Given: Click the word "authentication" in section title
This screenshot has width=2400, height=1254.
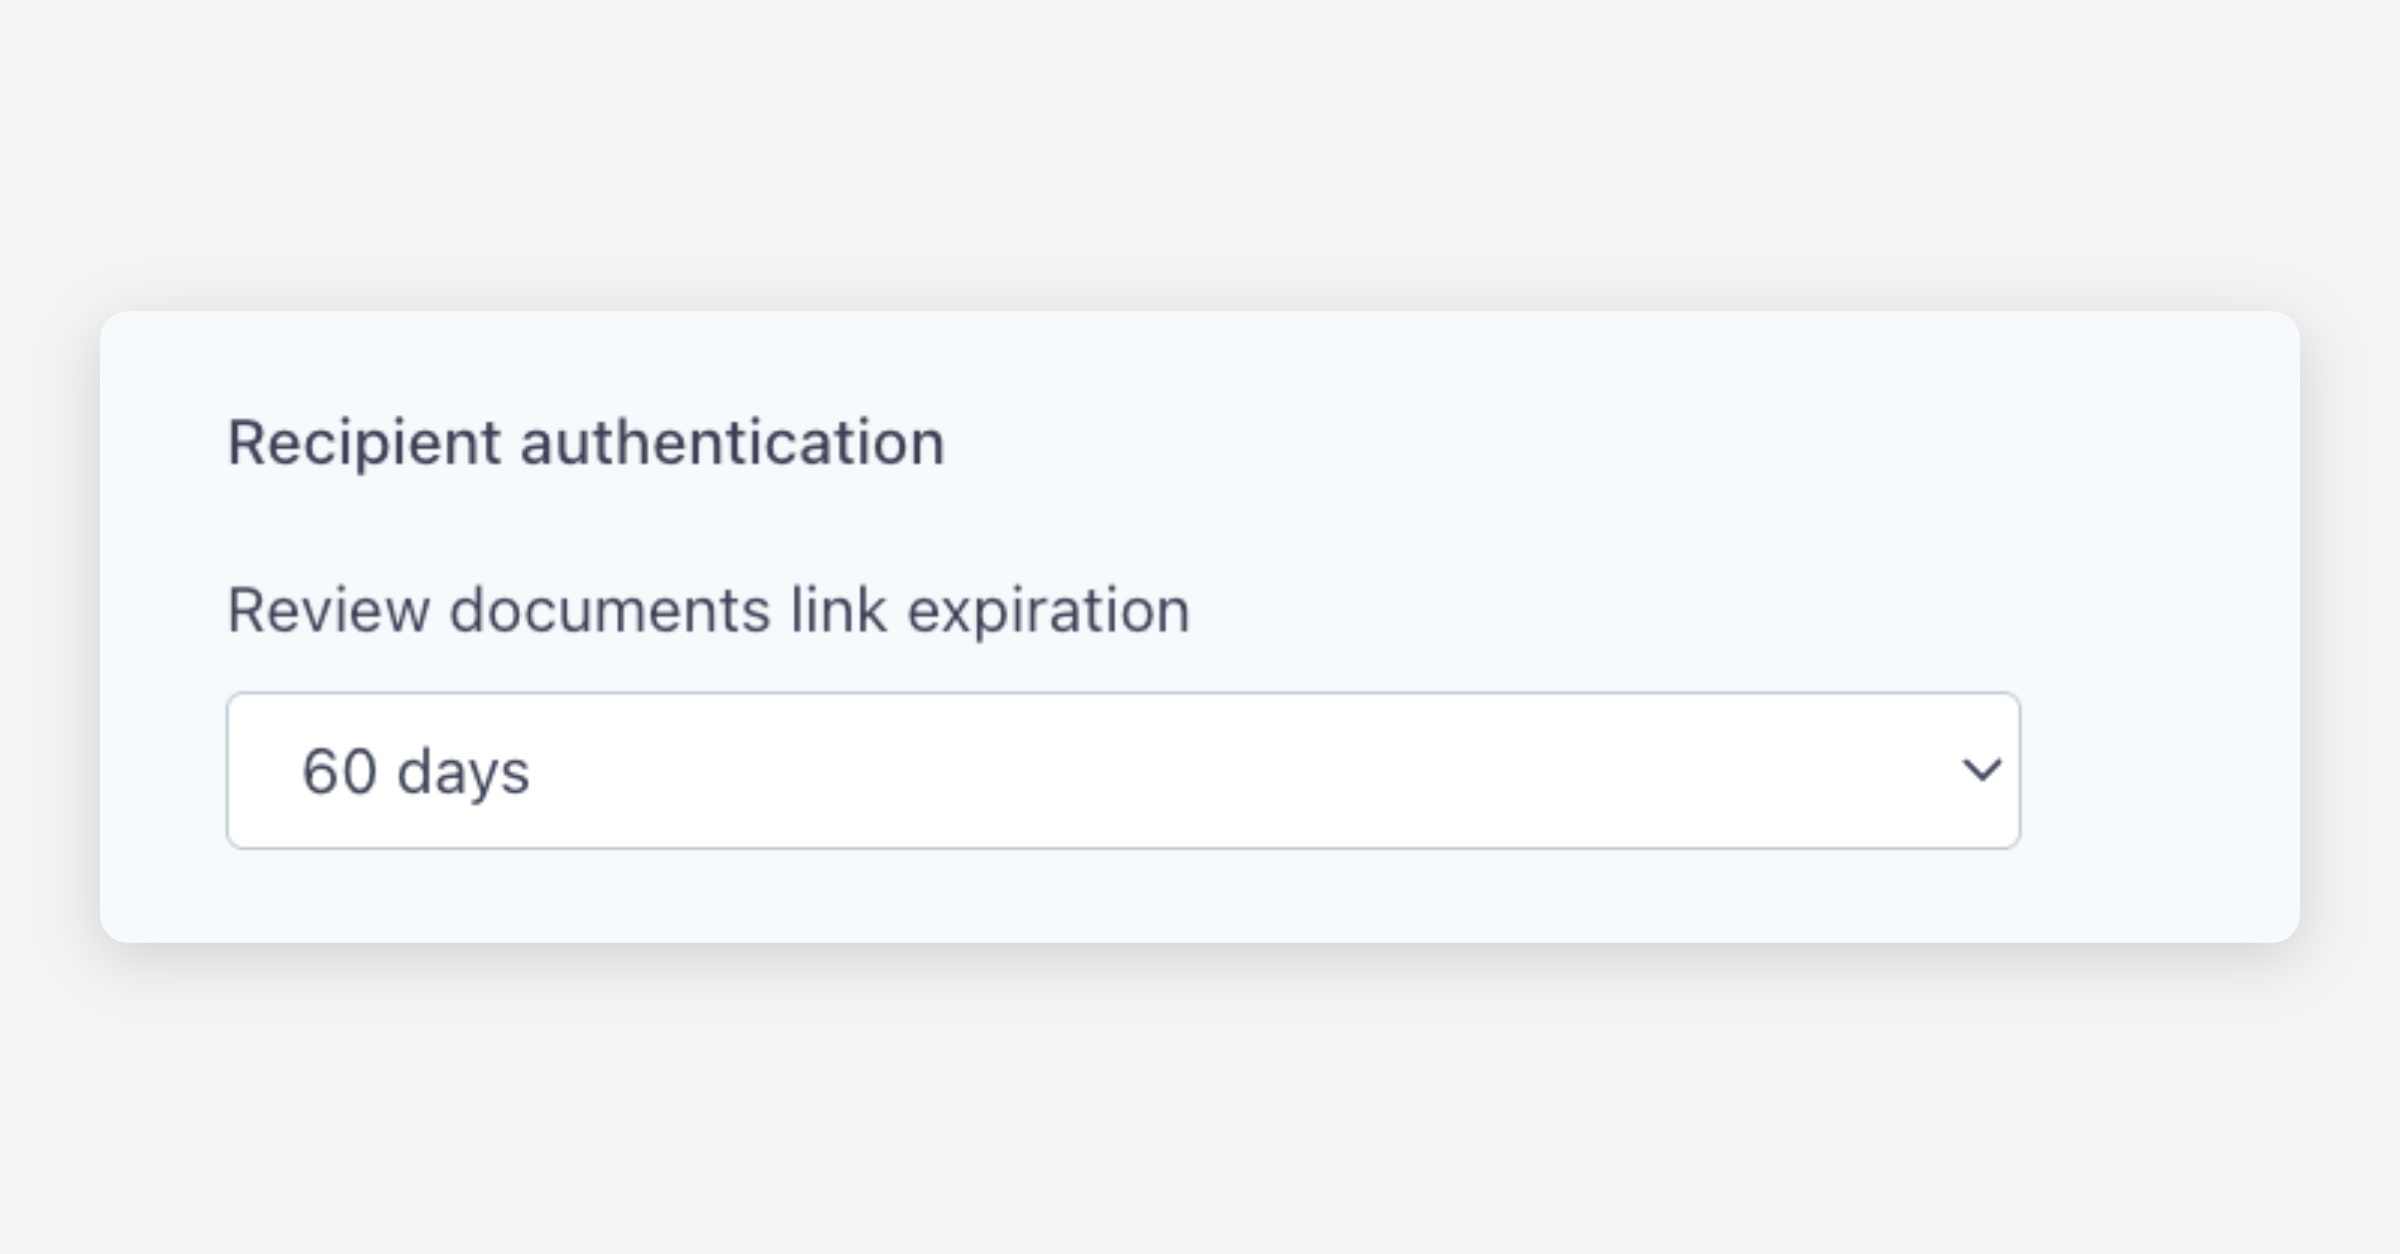Looking at the screenshot, I should 732,442.
